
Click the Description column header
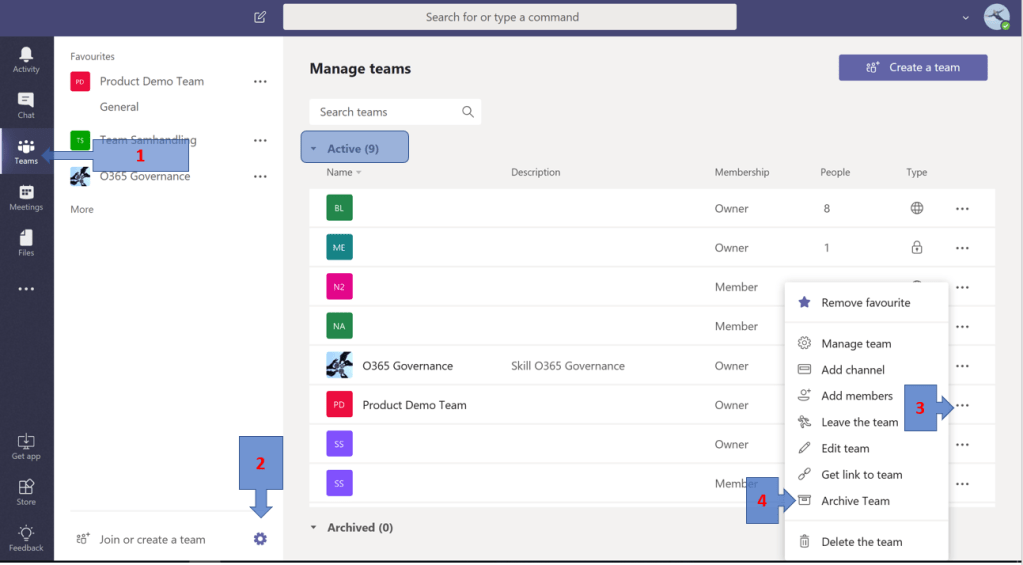pyautogui.click(x=536, y=172)
